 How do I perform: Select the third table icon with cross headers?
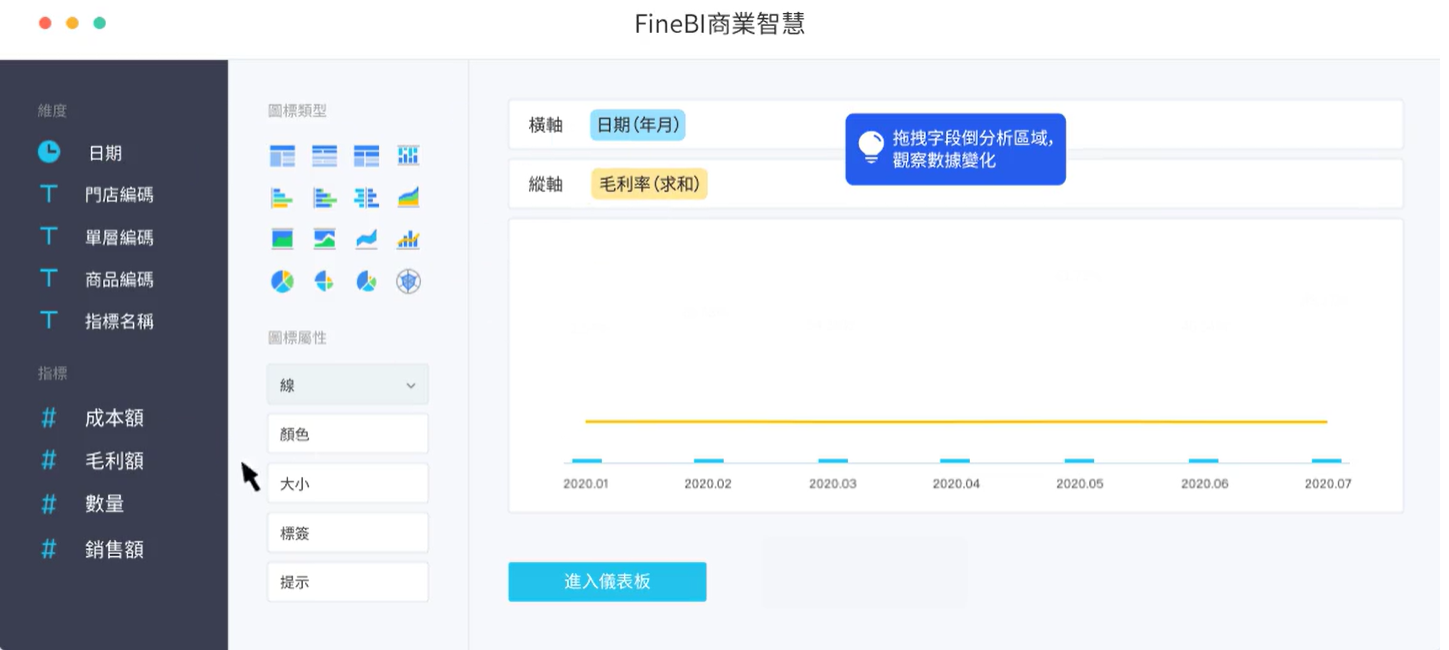(x=366, y=155)
